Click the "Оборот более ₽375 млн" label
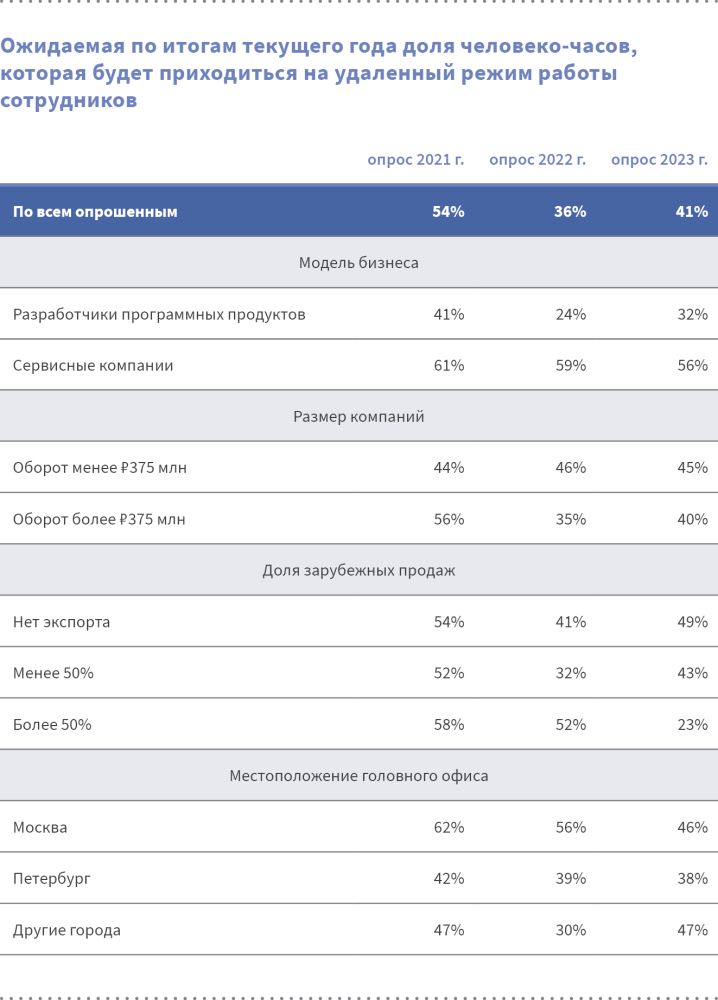Viewport: 718px width, 1000px height. 99,520
